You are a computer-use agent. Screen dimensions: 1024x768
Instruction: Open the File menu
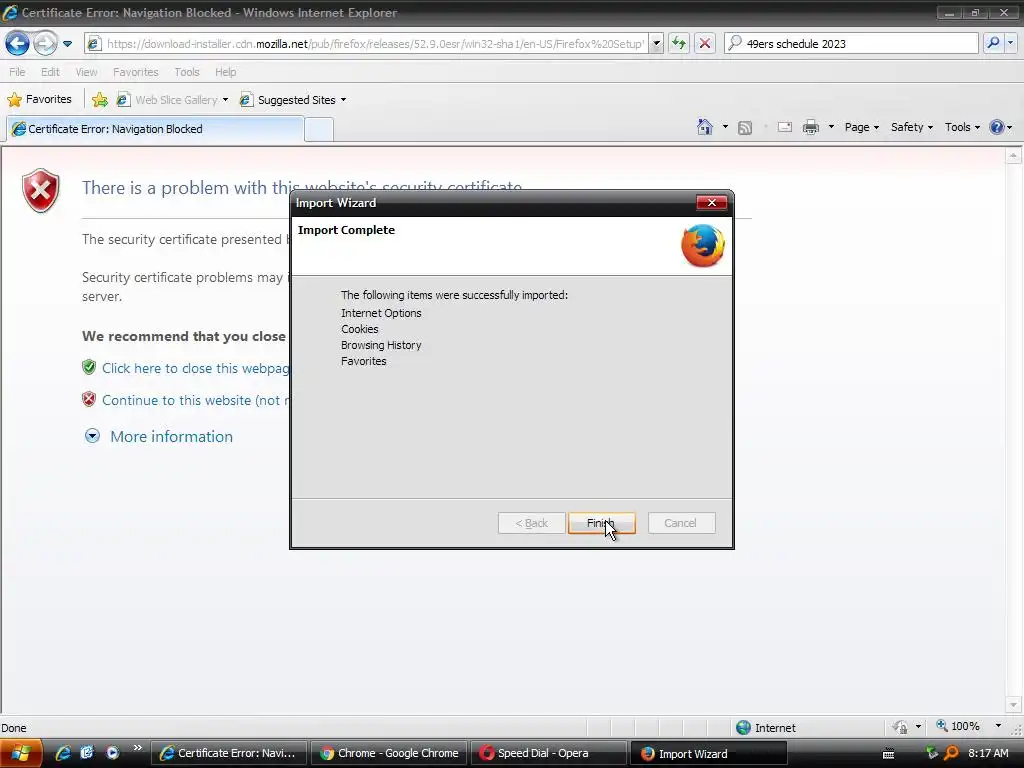click(17, 72)
